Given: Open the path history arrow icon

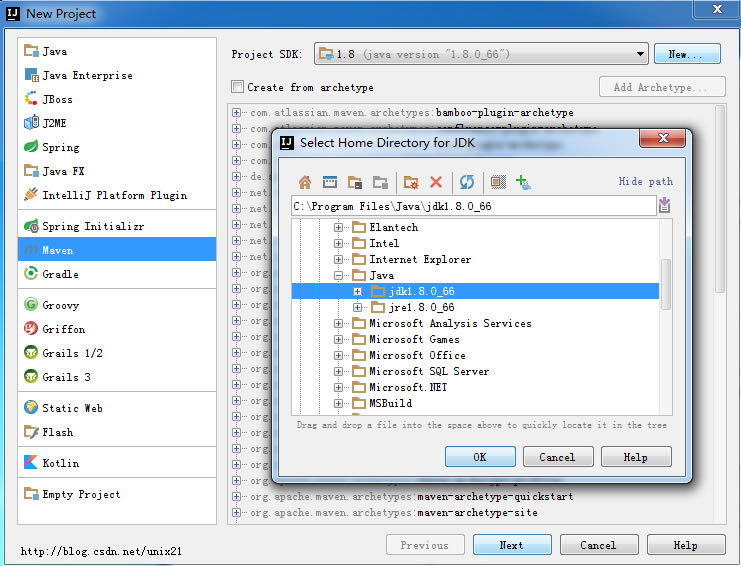Looking at the screenshot, I should point(664,206).
